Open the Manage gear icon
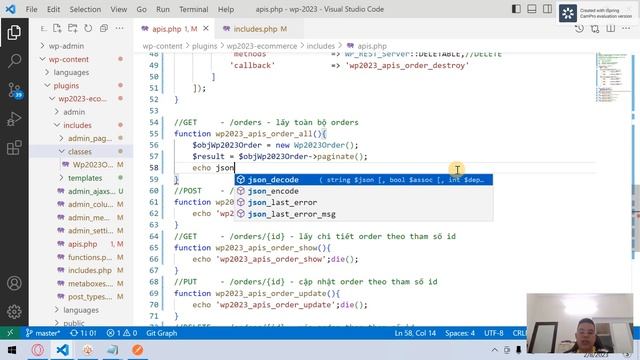This screenshot has height=360, width=640. click(14, 311)
